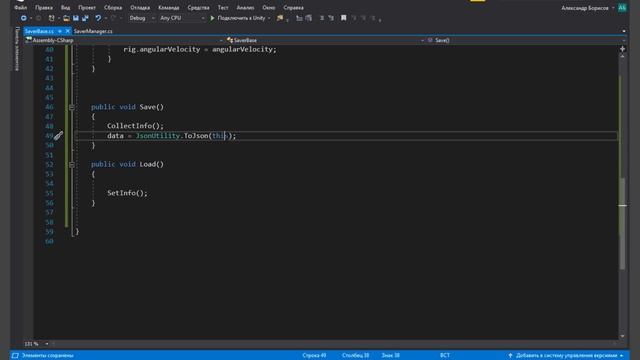This screenshot has width=640, height=360.
Task: Click the green start arrow icon
Action: tap(212, 18)
